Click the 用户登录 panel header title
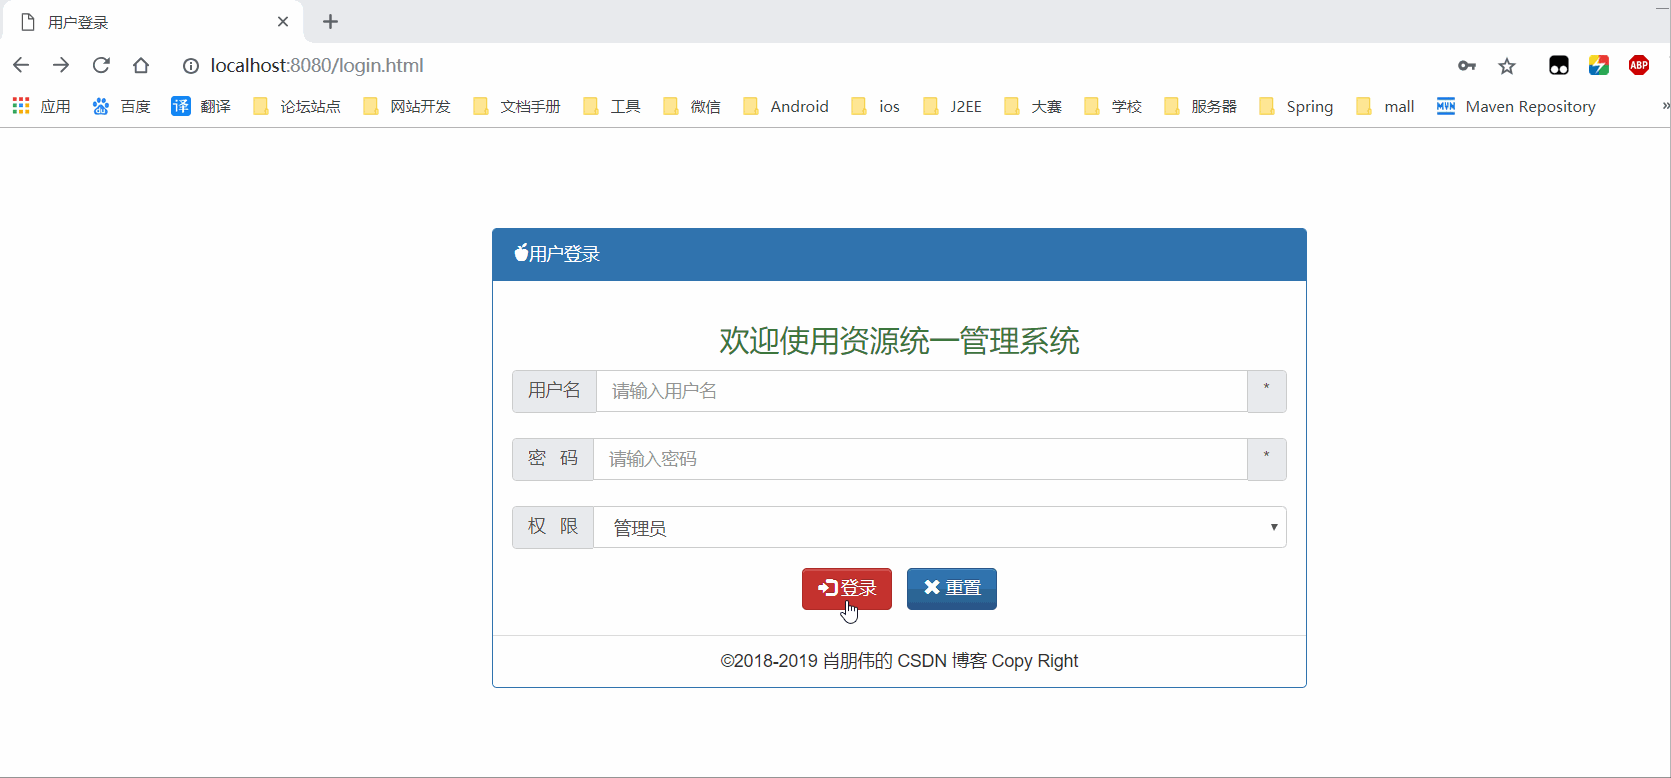Image resolution: width=1671 pixels, height=778 pixels. [557, 254]
